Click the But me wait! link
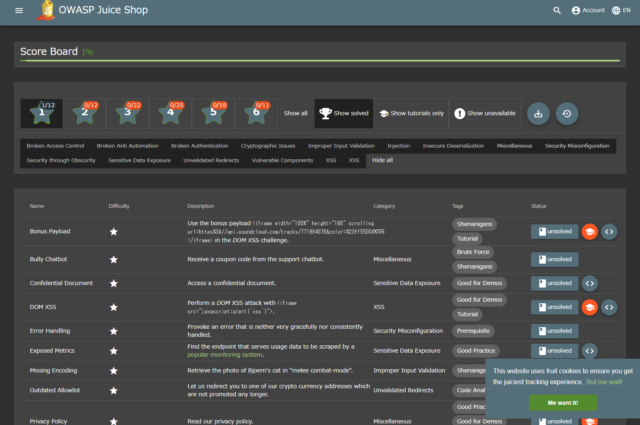640x425 pixels. click(604, 382)
